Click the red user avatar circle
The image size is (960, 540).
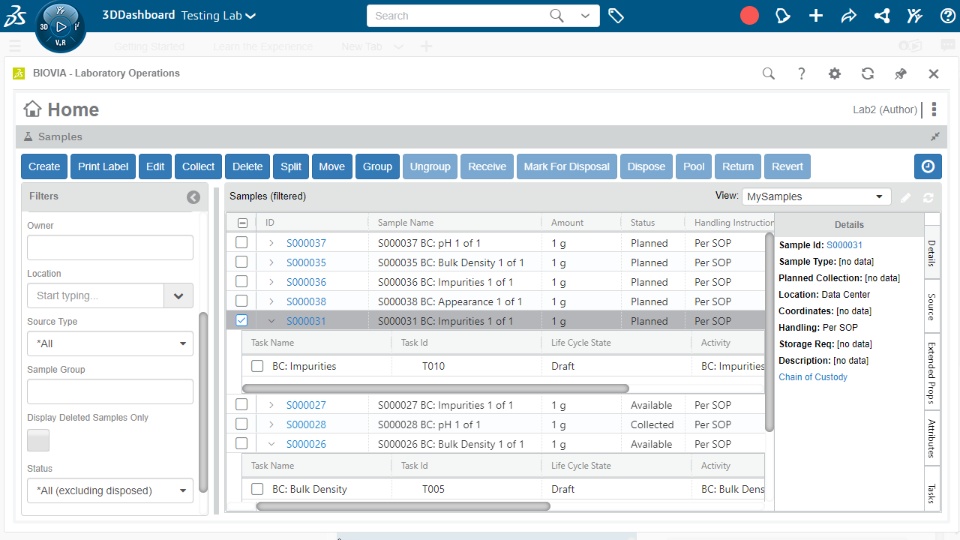click(x=749, y=16)
